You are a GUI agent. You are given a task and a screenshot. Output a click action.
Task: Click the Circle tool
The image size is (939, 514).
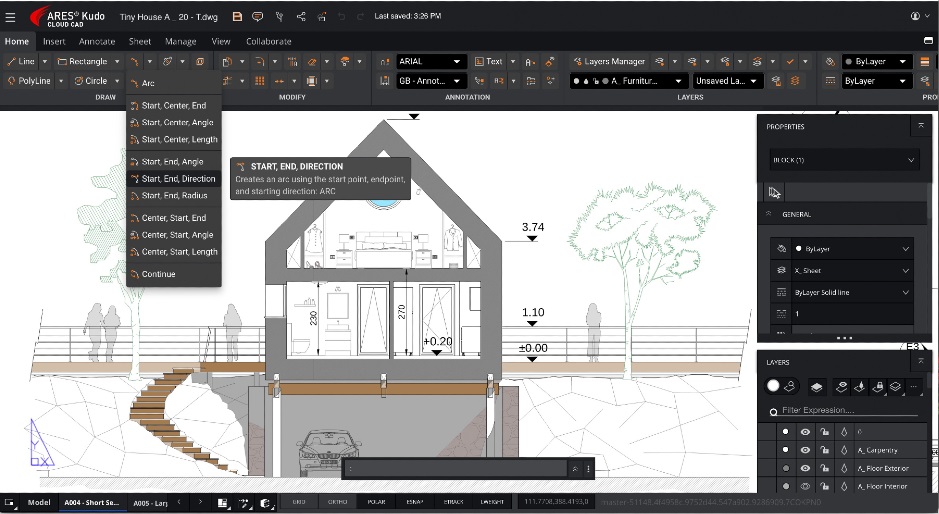coord(90,81)
